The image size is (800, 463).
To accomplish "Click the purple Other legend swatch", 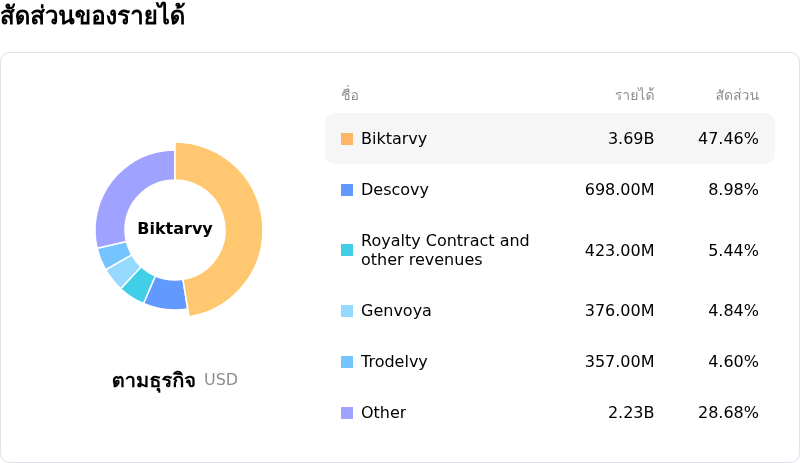I will 347,413.
